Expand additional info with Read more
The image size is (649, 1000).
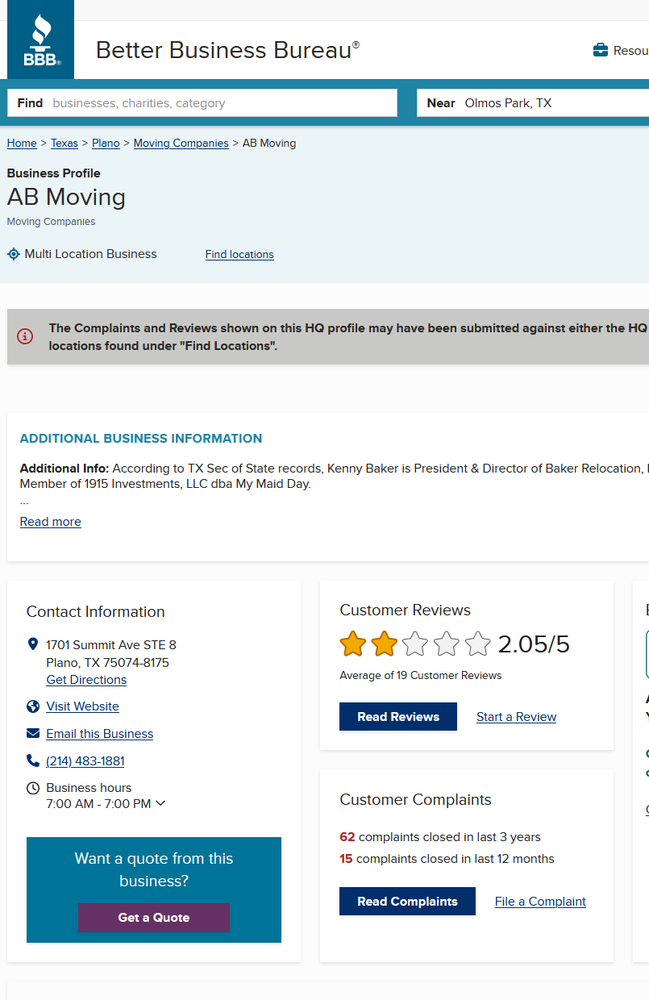(x=50, y=522)
